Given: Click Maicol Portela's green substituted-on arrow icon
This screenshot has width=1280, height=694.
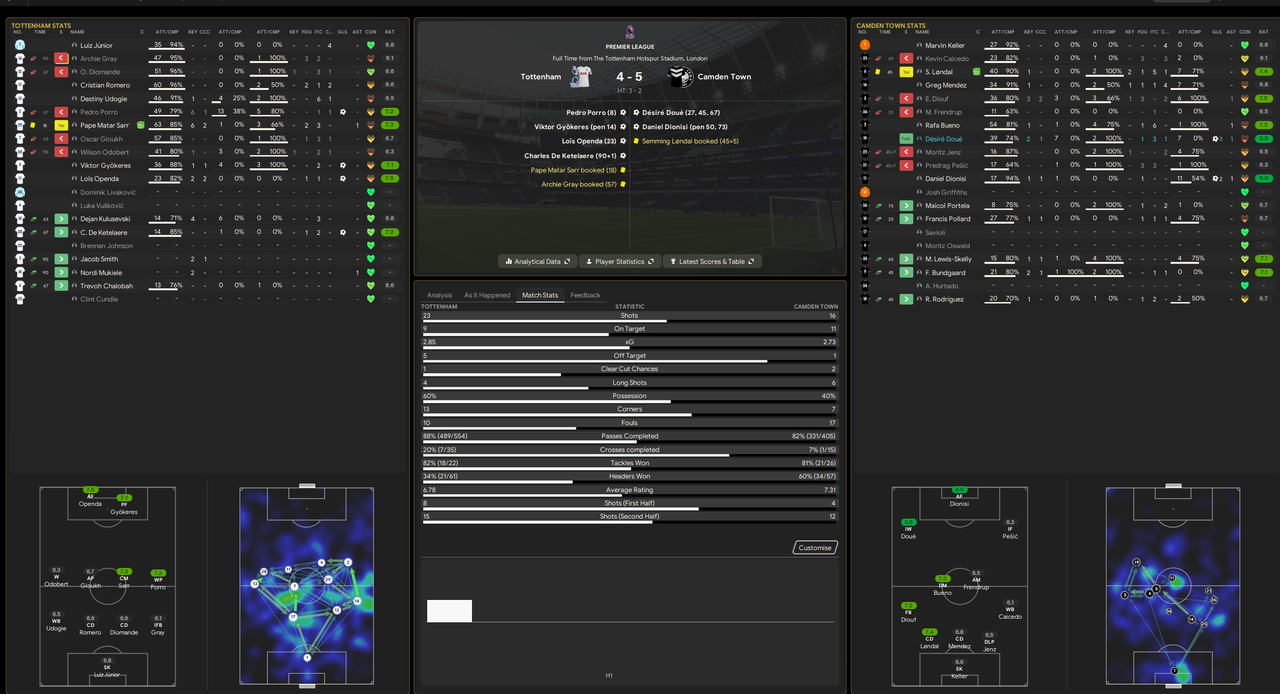Looking at the screenshot, I should tap(906, 205).
